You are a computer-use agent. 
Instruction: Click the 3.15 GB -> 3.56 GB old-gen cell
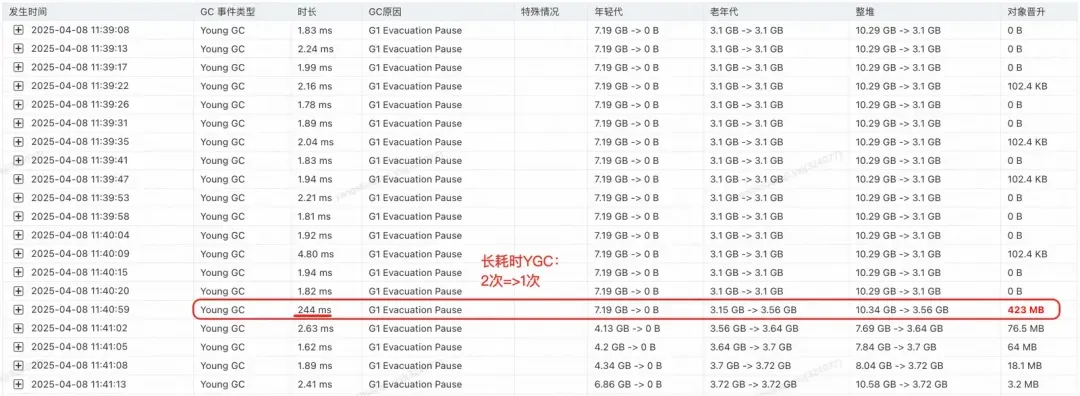[754, 310]
